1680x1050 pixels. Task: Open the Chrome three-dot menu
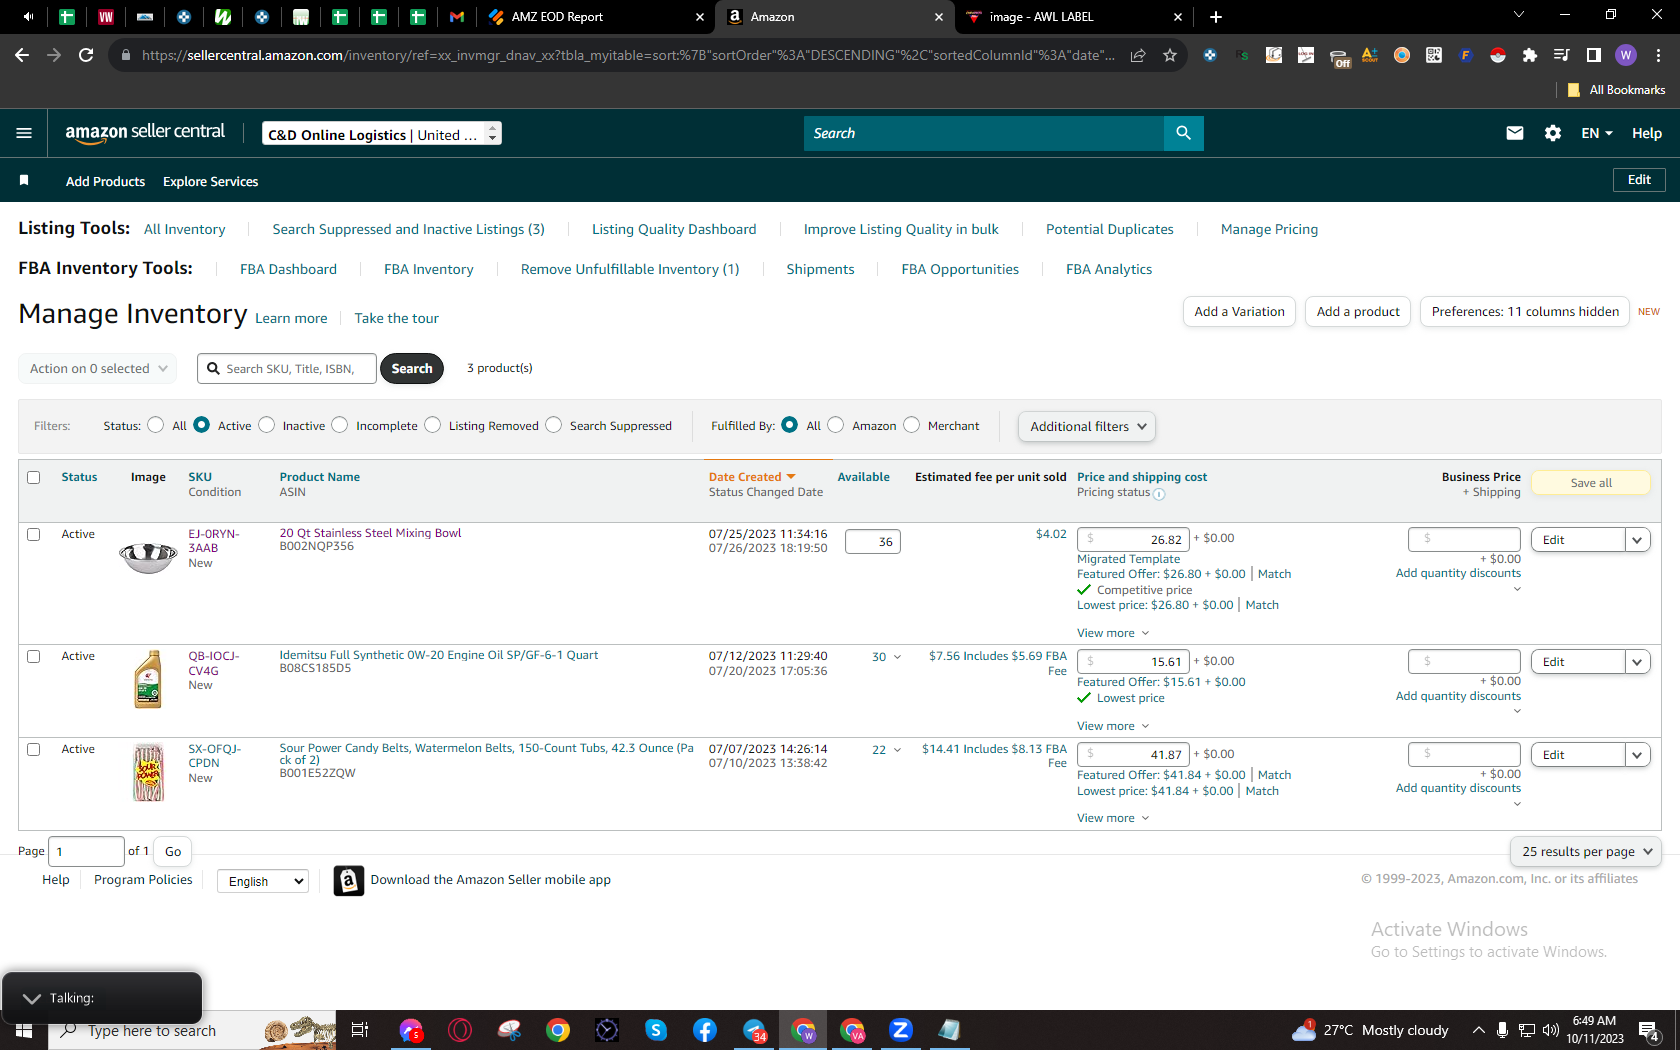(x=1659, y=55)
